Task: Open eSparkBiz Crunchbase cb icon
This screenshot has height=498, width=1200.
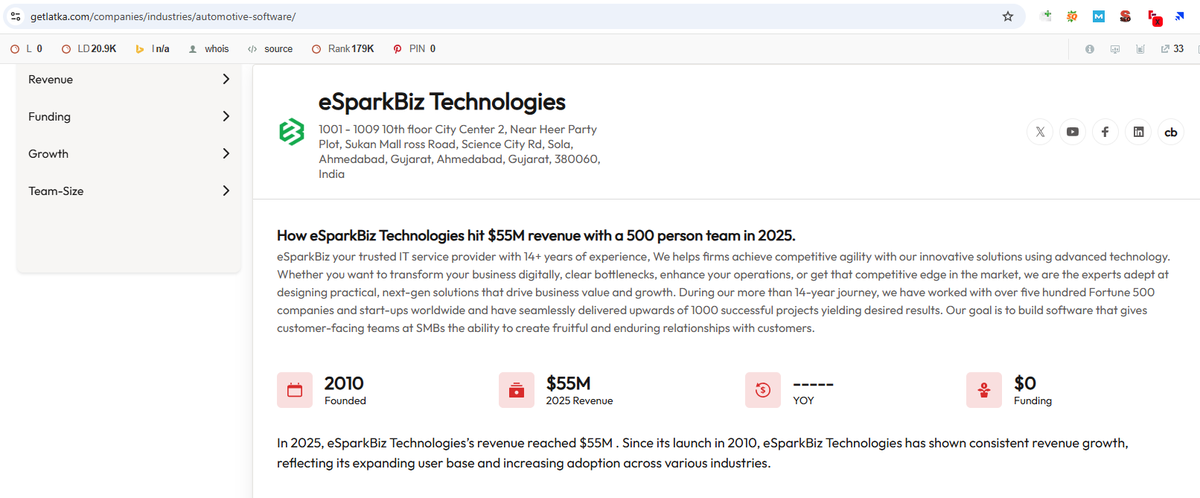Action: click(1170, 132)
